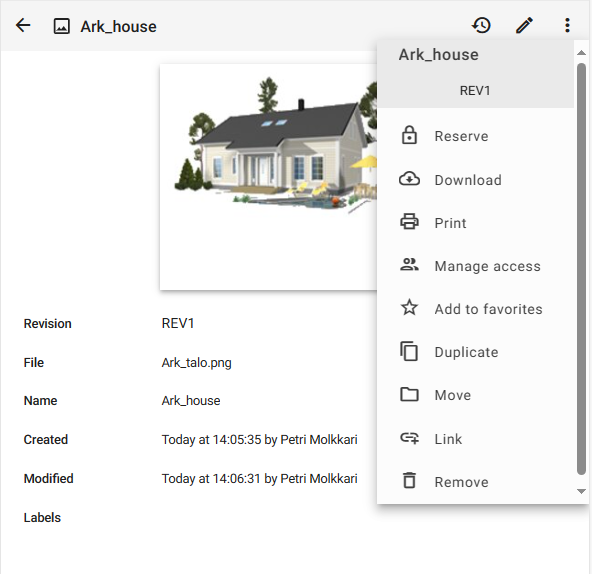Click the house preview thumbnail
This screenshot has height=574, width=592.
[268, 177]
